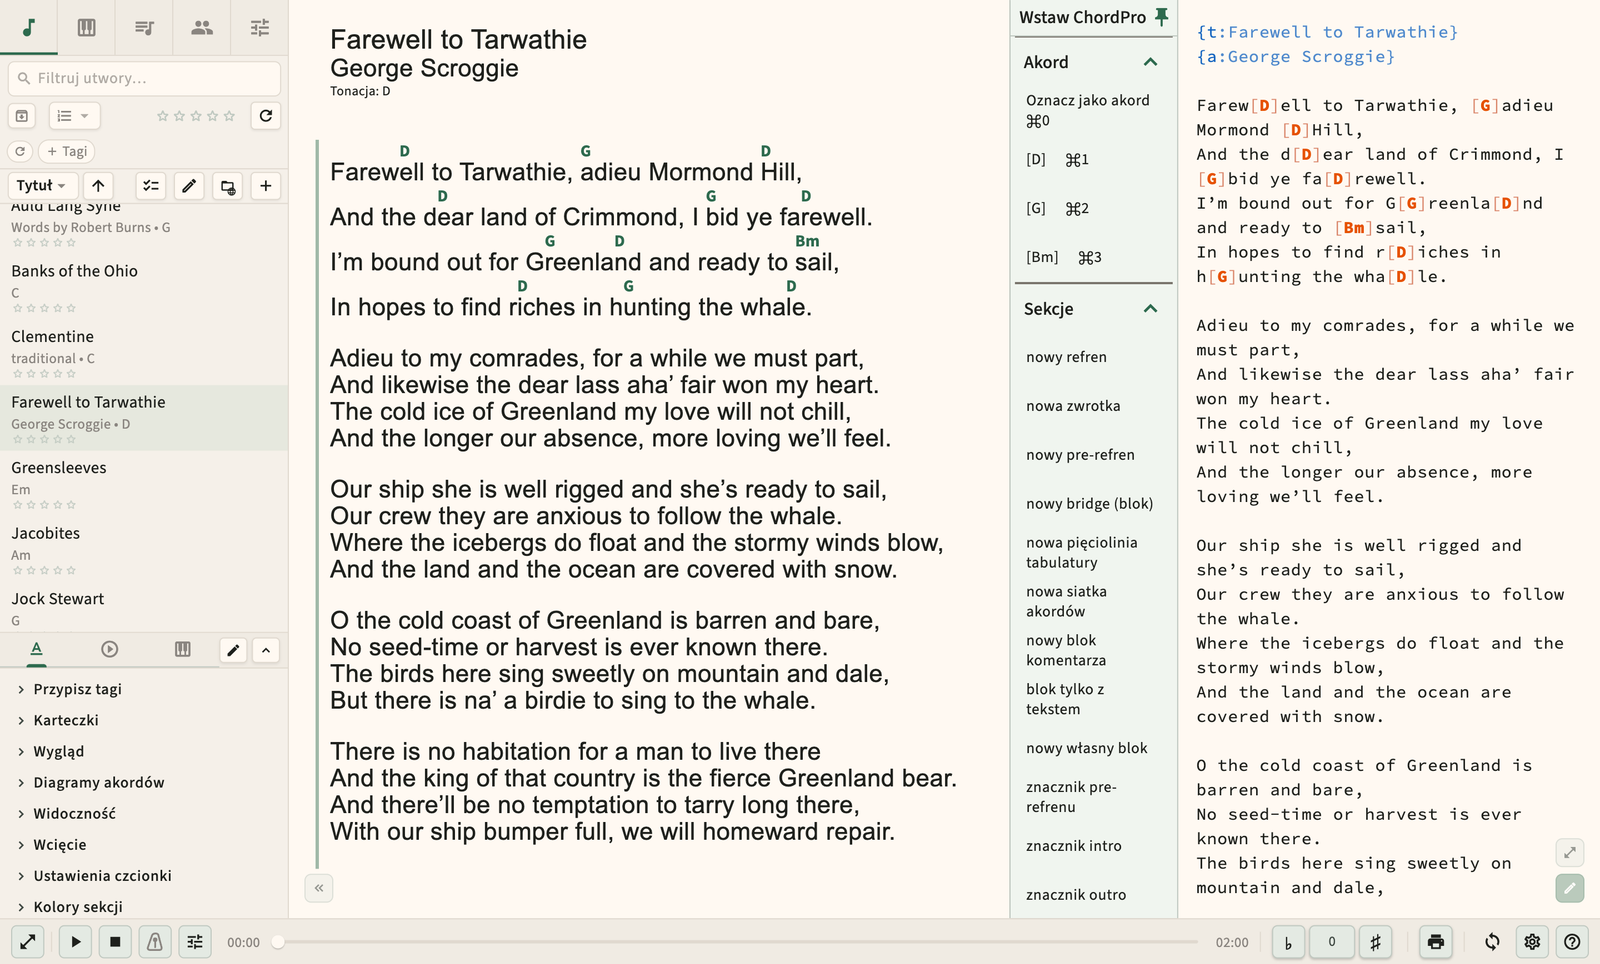Open the text formatting tab with underlined A

(x=36, y=650)
